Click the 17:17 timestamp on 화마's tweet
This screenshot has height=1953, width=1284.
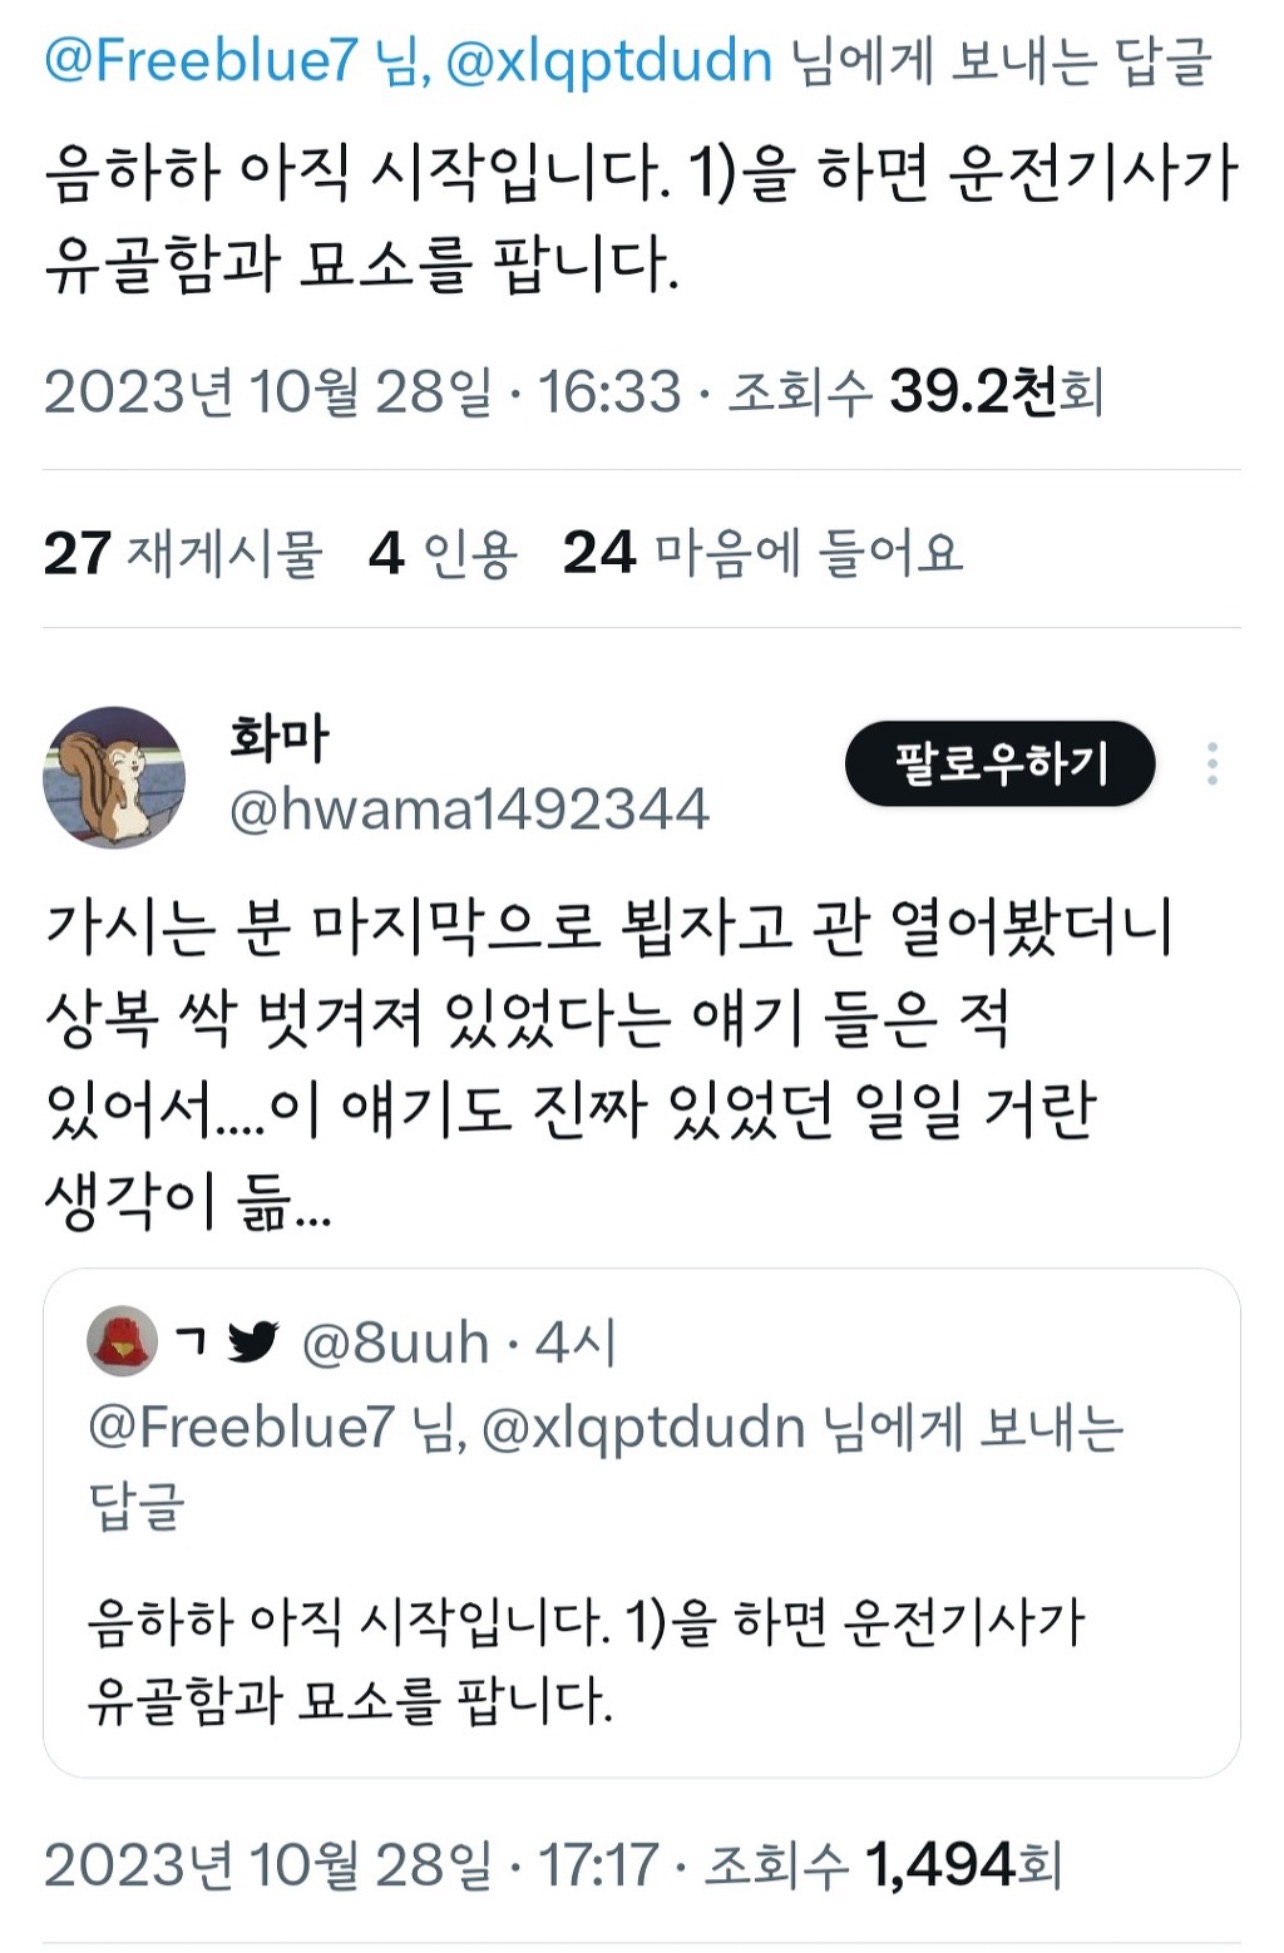point(598,1865)
